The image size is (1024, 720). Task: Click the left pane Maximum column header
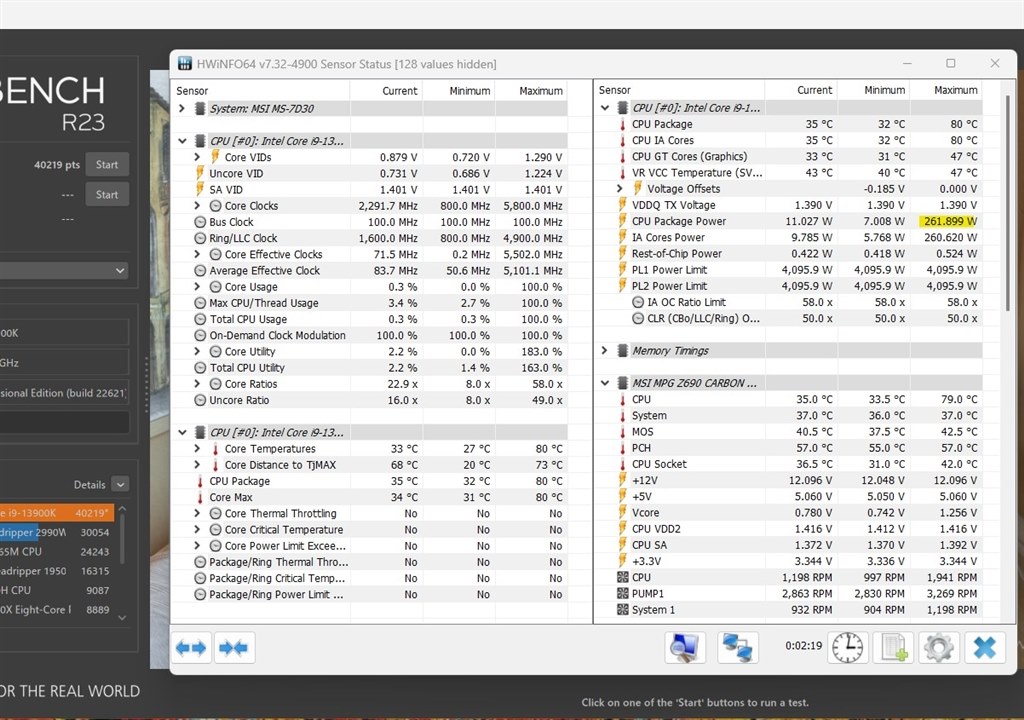[531, 91]
